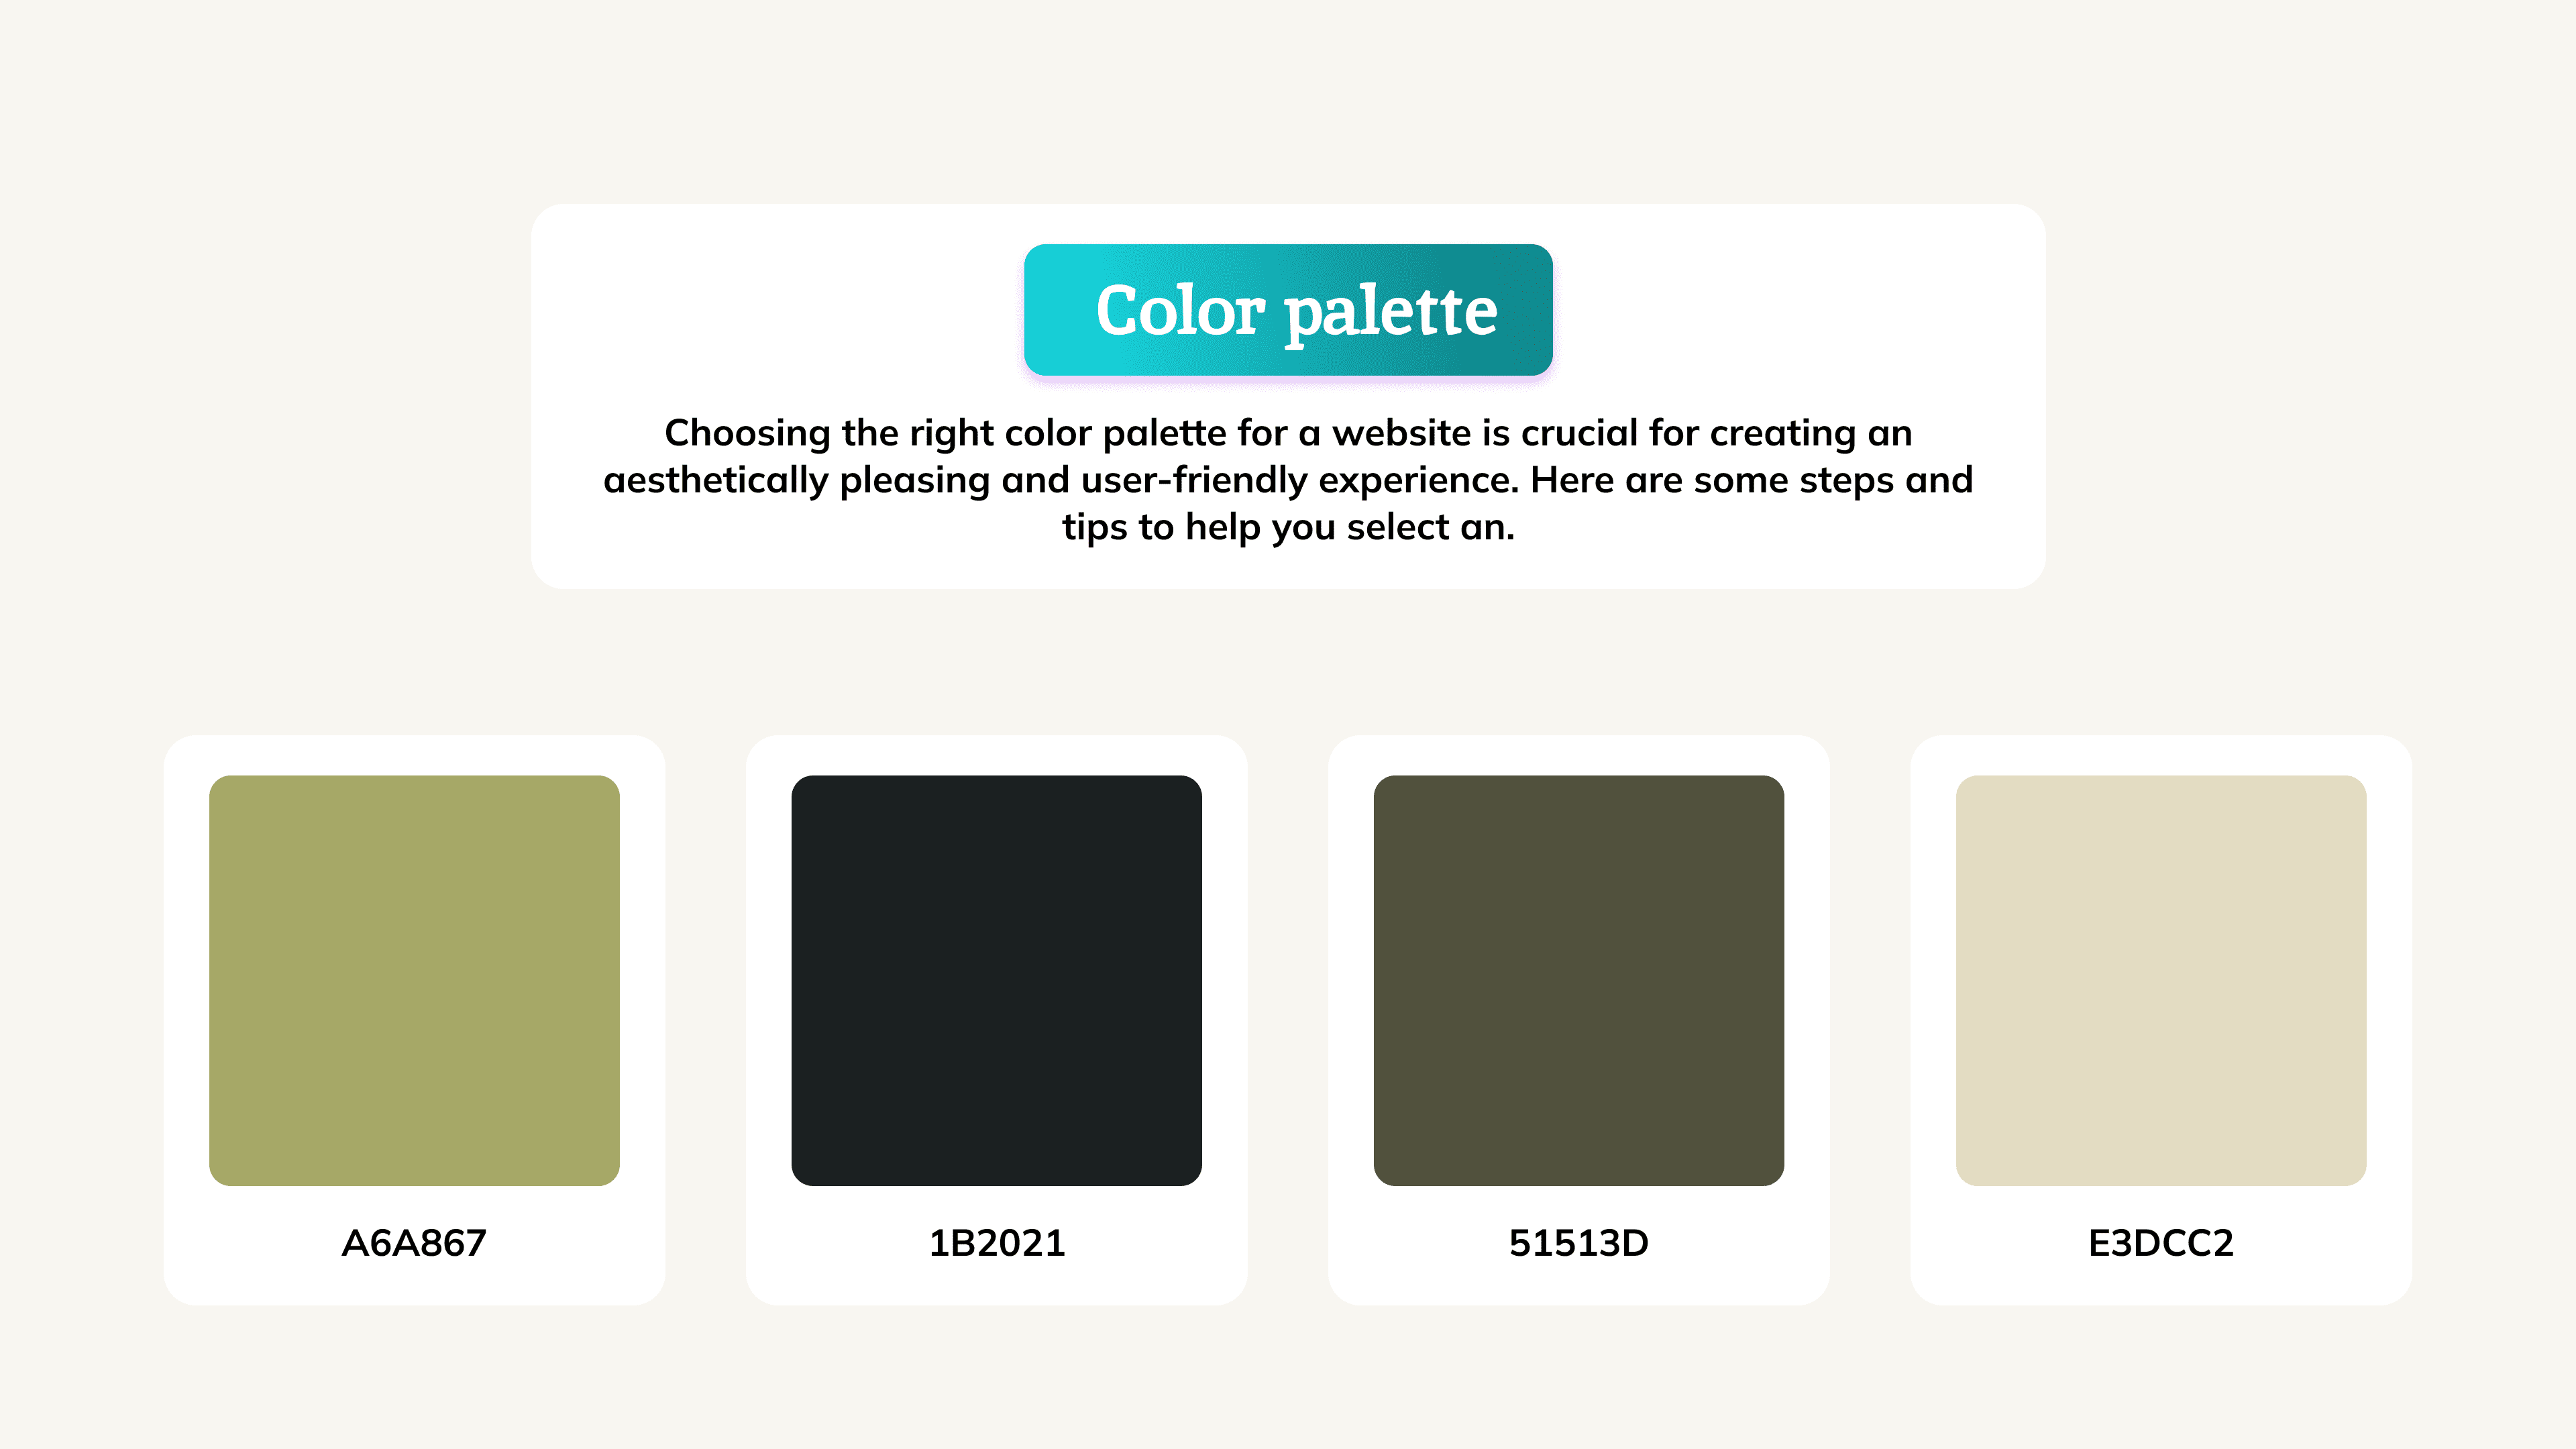This screenshot has width=2576, height=1449.
Task: Click the 51513D hex code label
Action: (1578, 1243)
